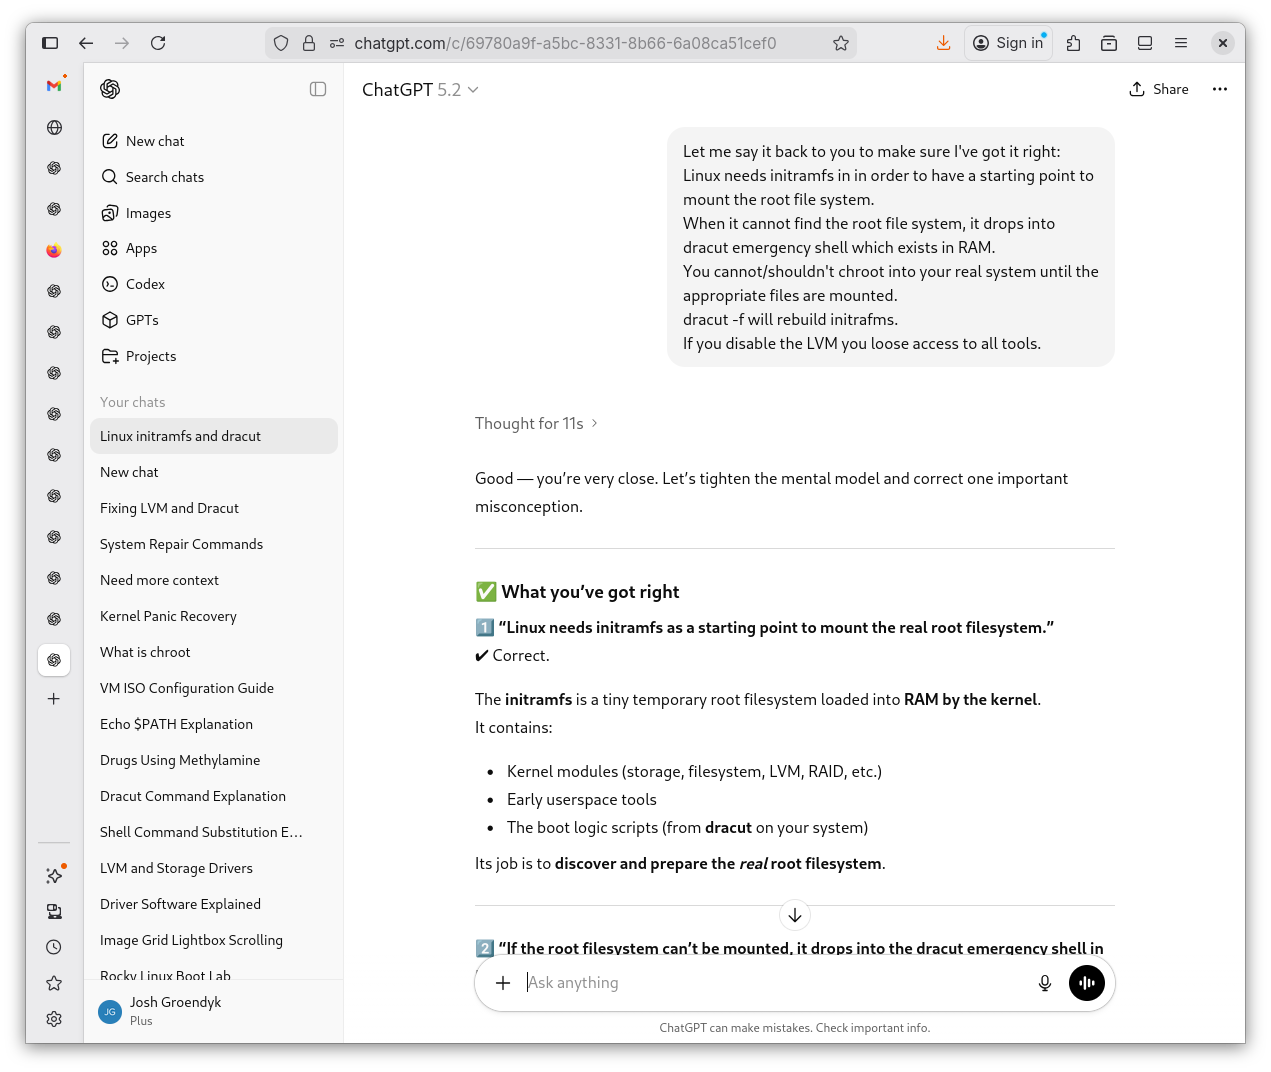Screen dimensions: 1271x1072
Task: Open the three-dots conversation options menu
Action: pos(1219,89)
